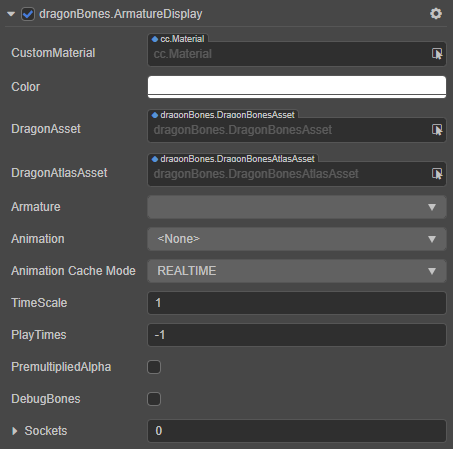The image size is (453, 449).
Task: Open the ArmatureDisplay component settings gear
Action: [x=436, y=14]
